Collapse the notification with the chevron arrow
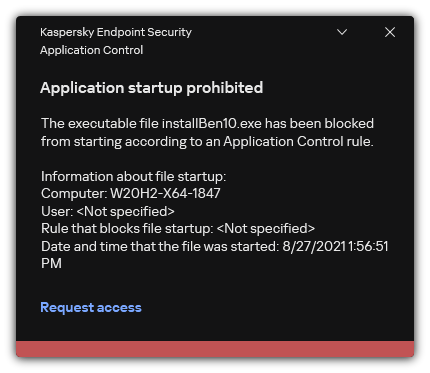 pos(342,32)
